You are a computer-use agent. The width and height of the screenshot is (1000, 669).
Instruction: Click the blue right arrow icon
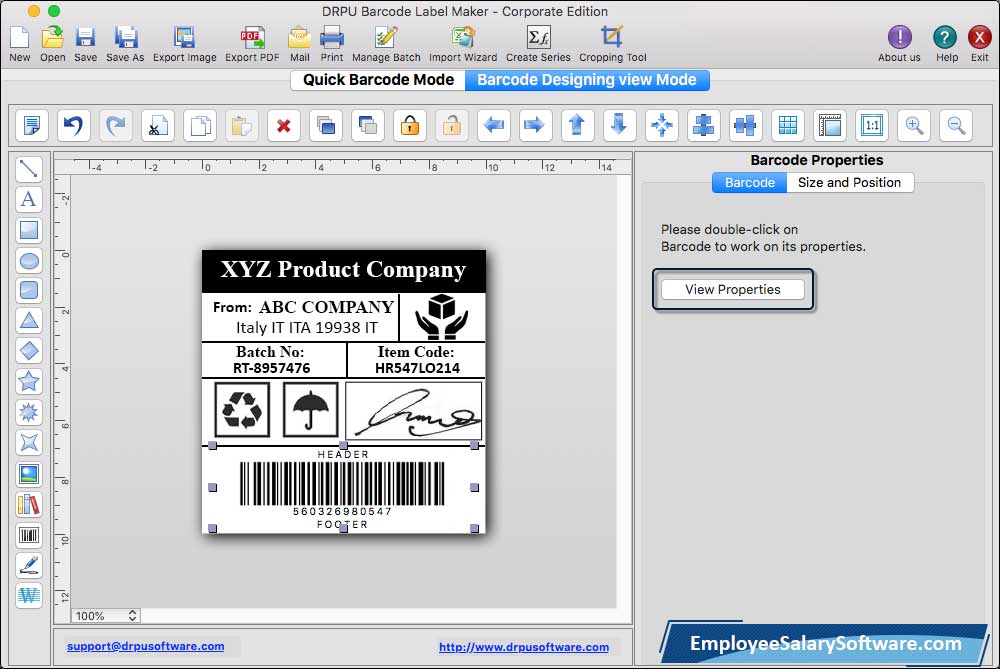tap(534, 125)
